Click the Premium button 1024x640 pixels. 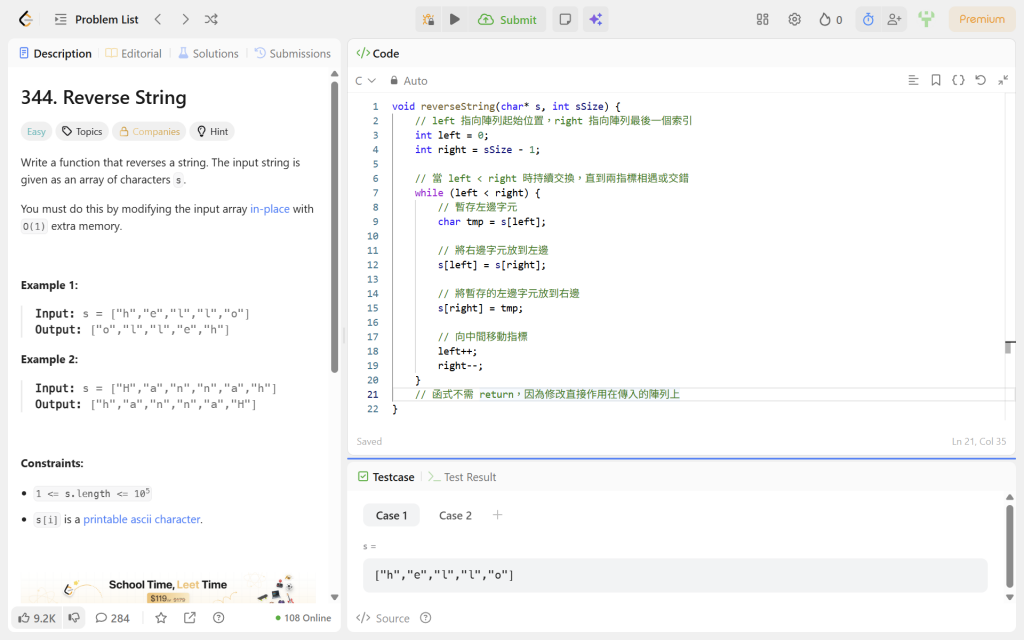coord(982,19)
